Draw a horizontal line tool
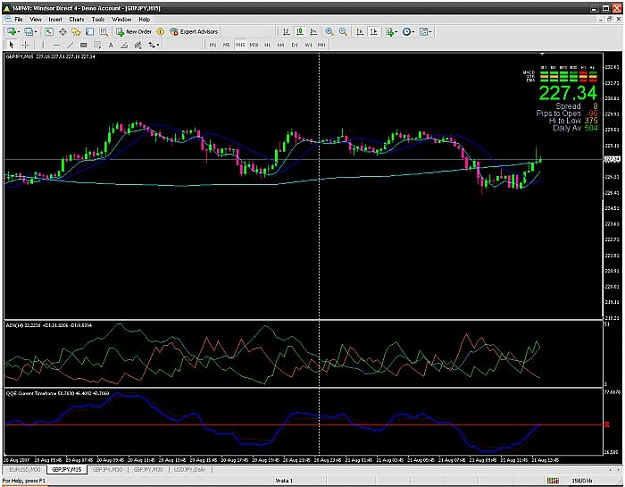 click(x=56, y=45)
